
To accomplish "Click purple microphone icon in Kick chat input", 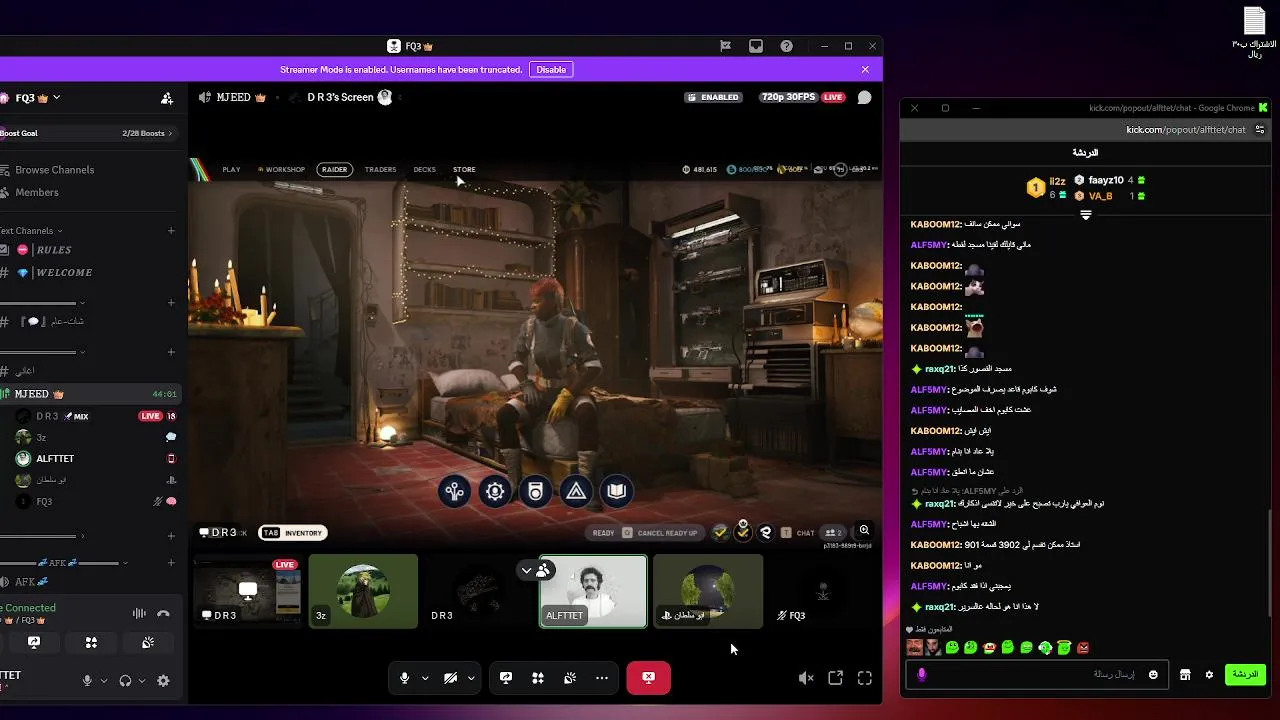I will [x=921, y=675].
